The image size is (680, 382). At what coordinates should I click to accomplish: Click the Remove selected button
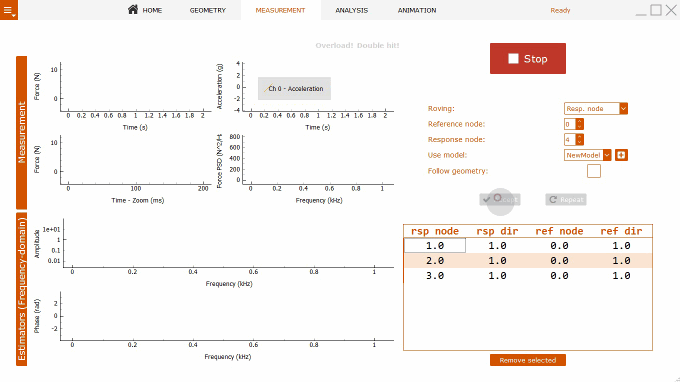click(528, 360)
